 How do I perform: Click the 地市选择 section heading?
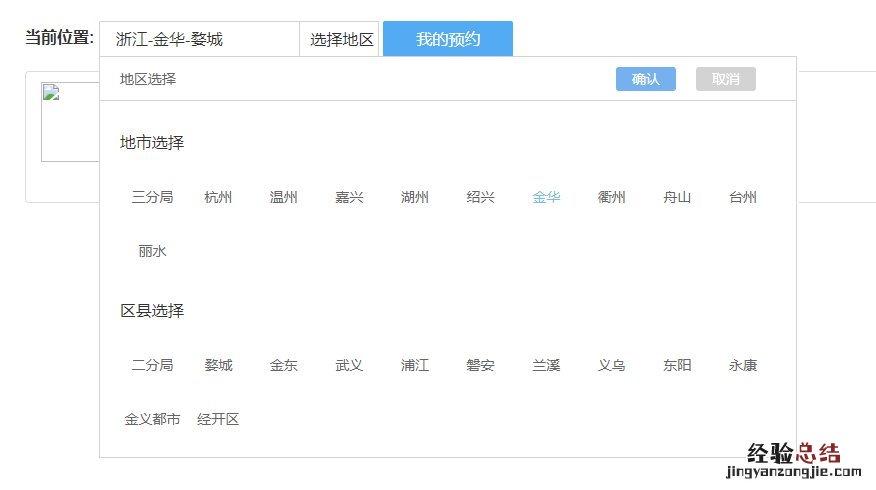click(152, 142)
